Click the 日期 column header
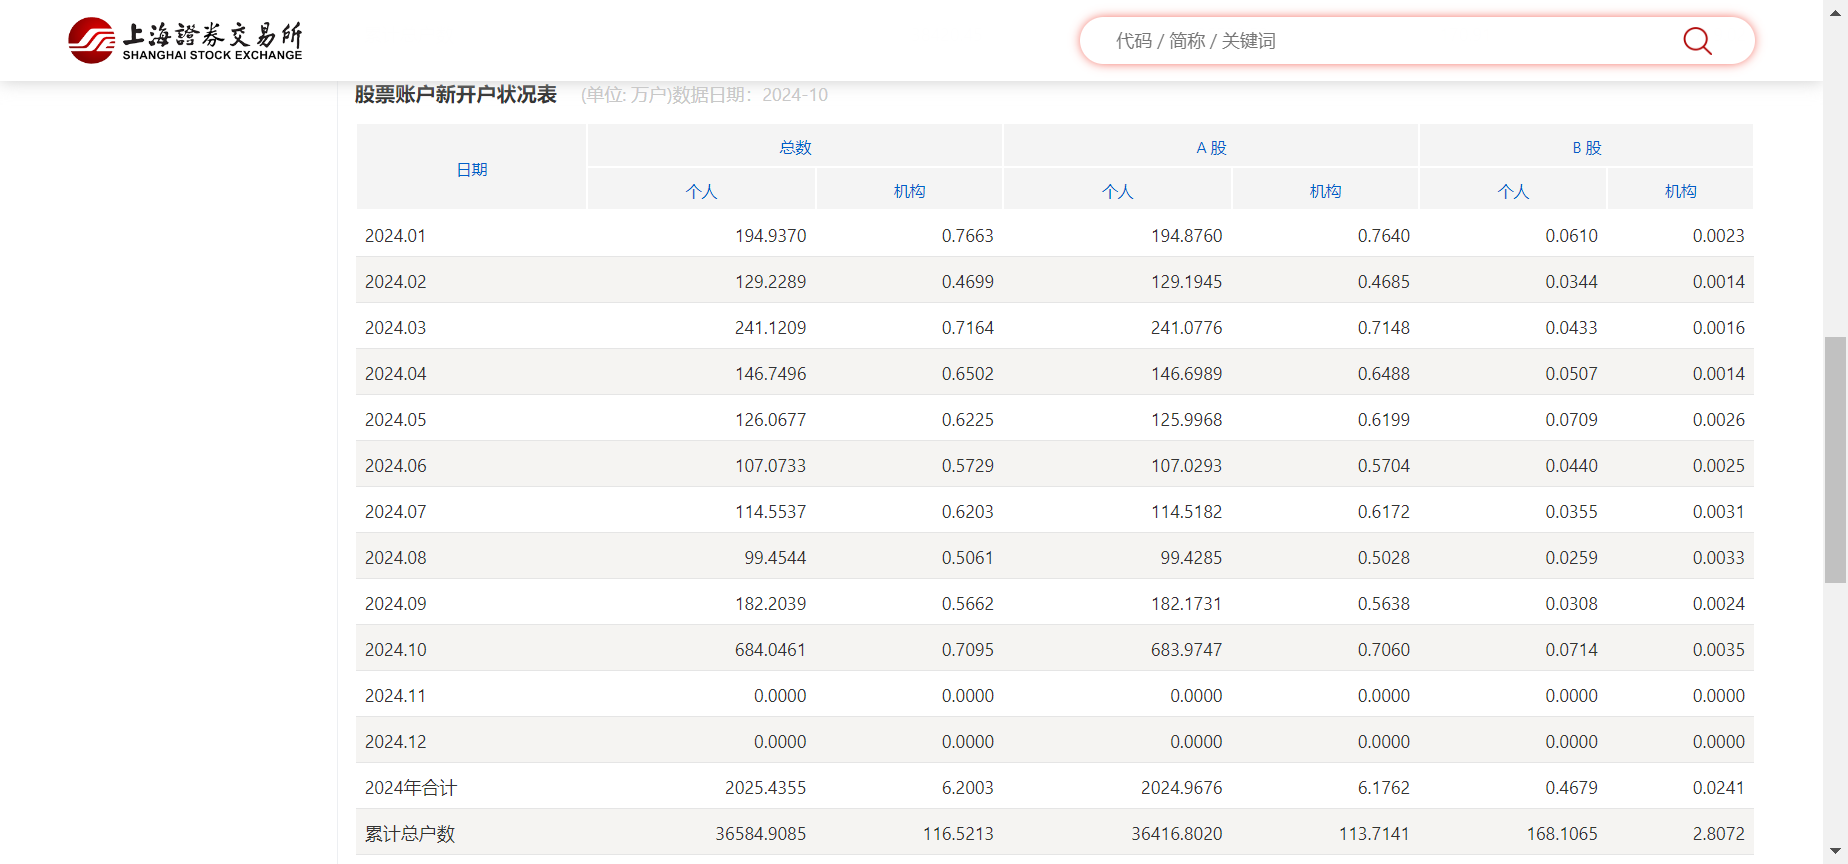 click(x=471, y=169)
